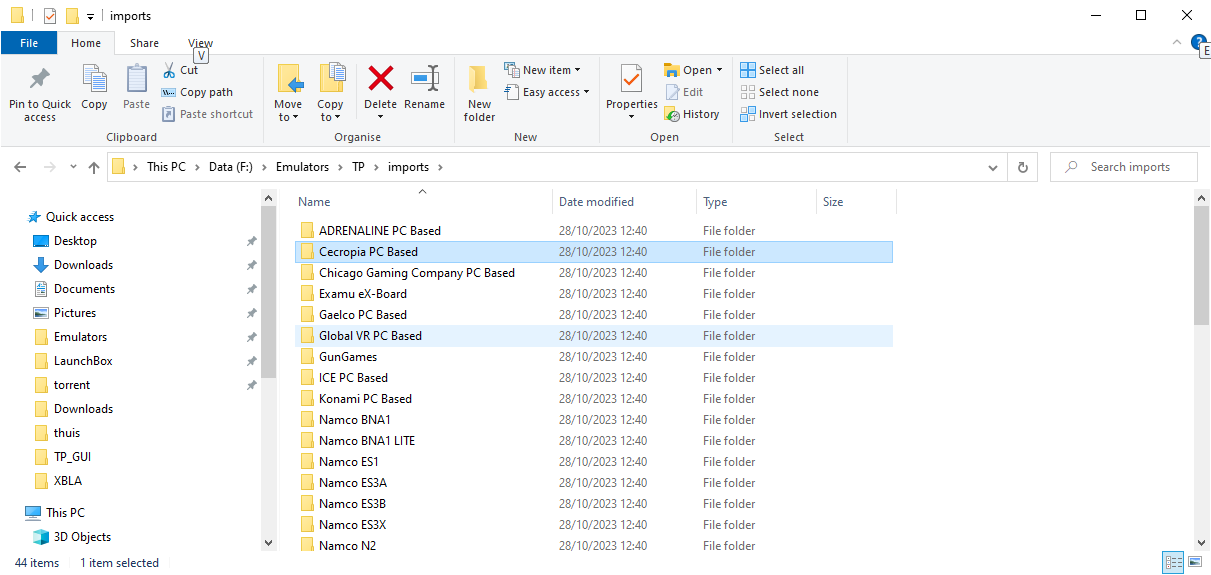Switch to the Share ribbon tab
Viewport: 1211px width, 575px height.
[x=144, y=43]
